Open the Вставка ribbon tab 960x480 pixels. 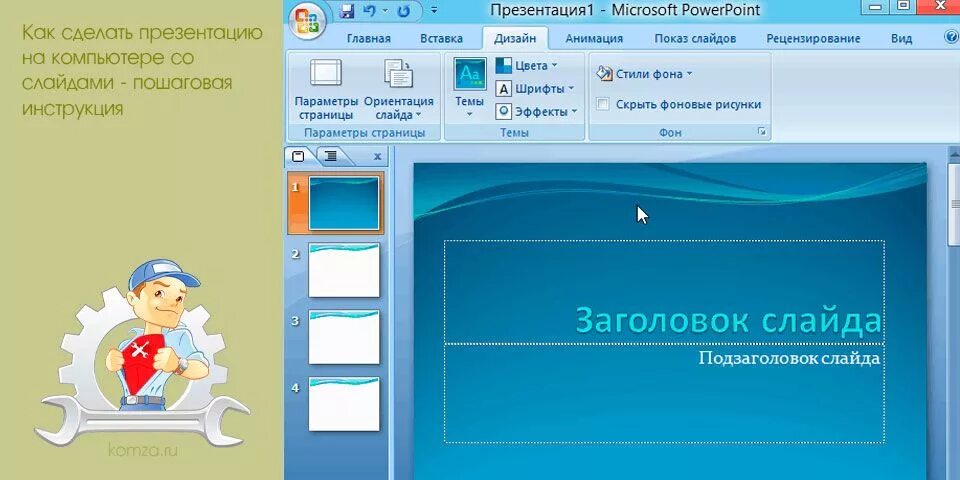coord(441,39)
